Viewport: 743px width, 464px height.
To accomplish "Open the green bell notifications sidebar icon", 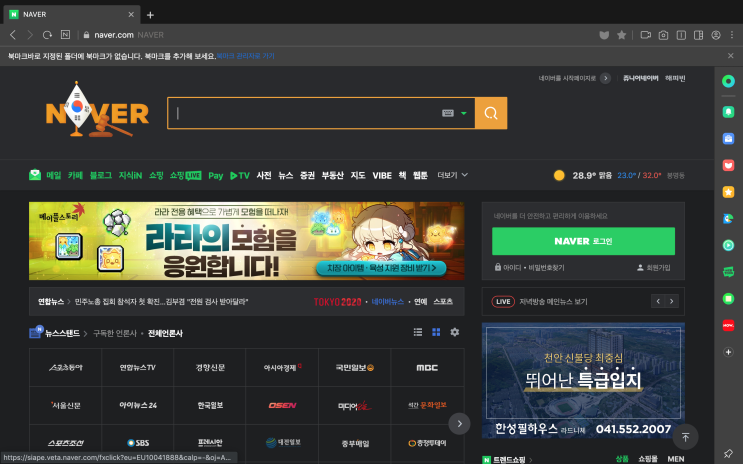I will (728, 112).
